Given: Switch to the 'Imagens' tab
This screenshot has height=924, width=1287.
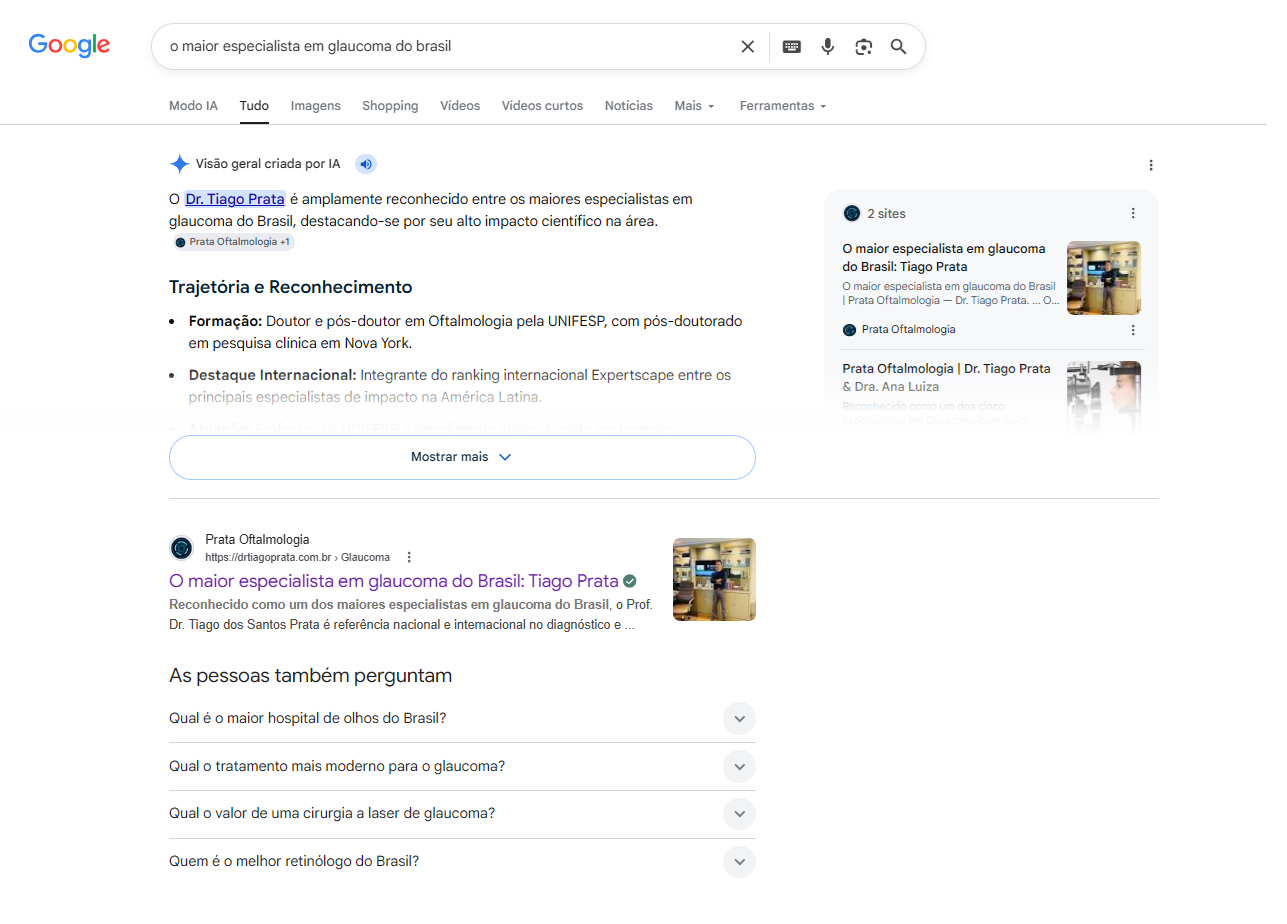Looking at the screenshot, I should click(x=316, y=106).
